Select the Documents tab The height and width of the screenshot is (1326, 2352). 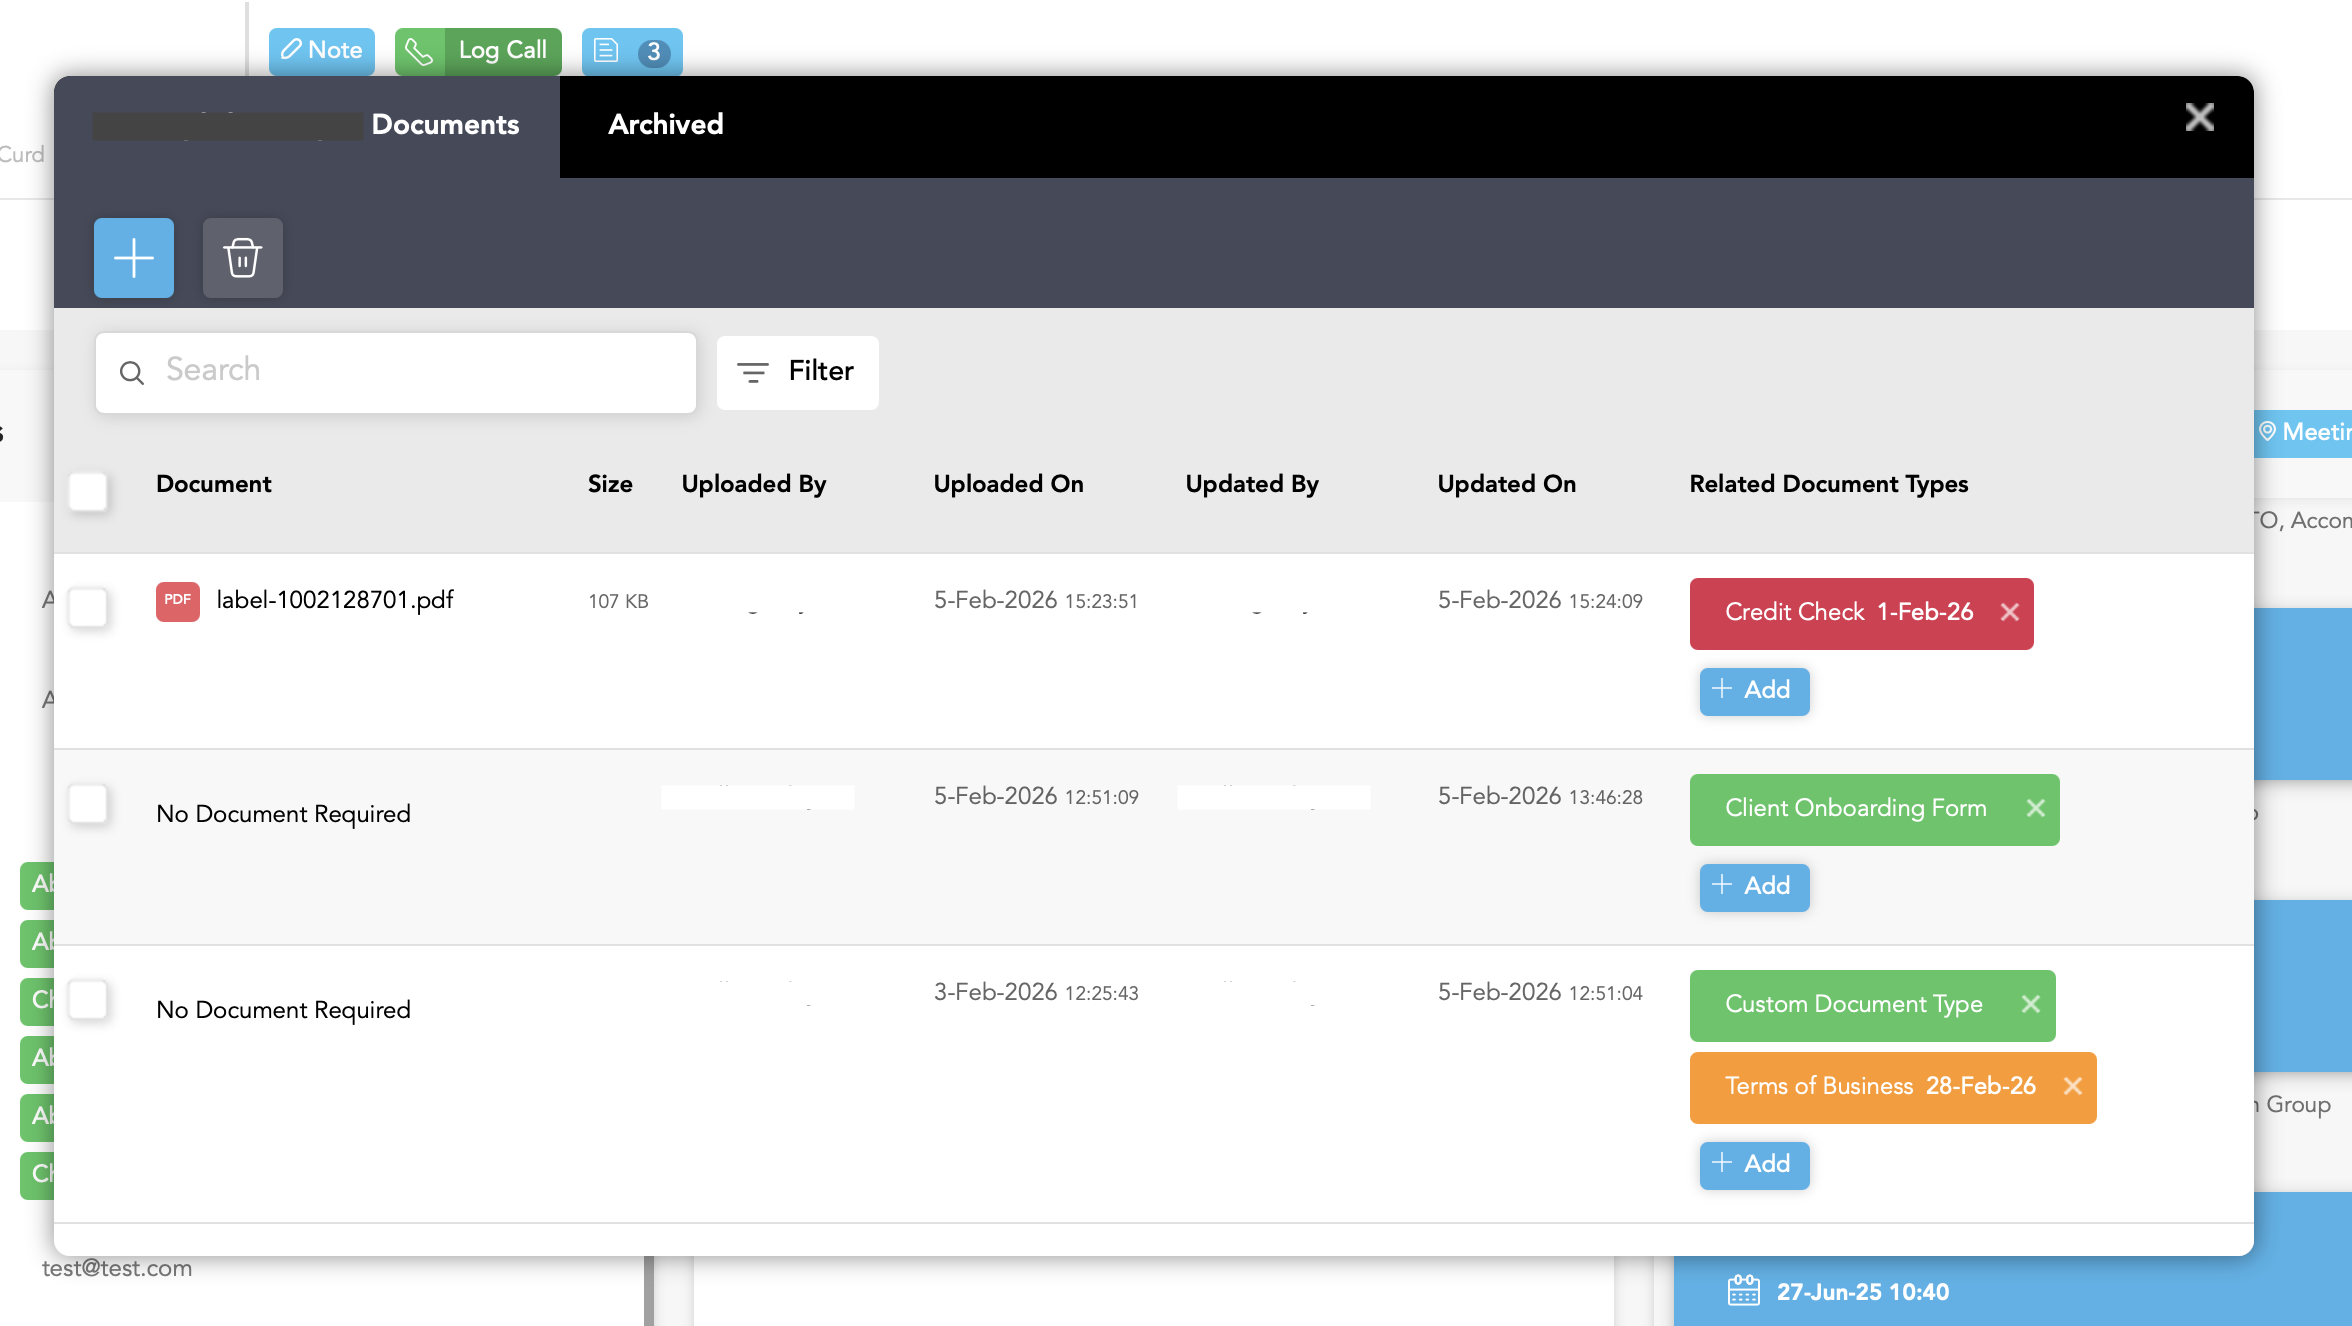coord(445,125)
